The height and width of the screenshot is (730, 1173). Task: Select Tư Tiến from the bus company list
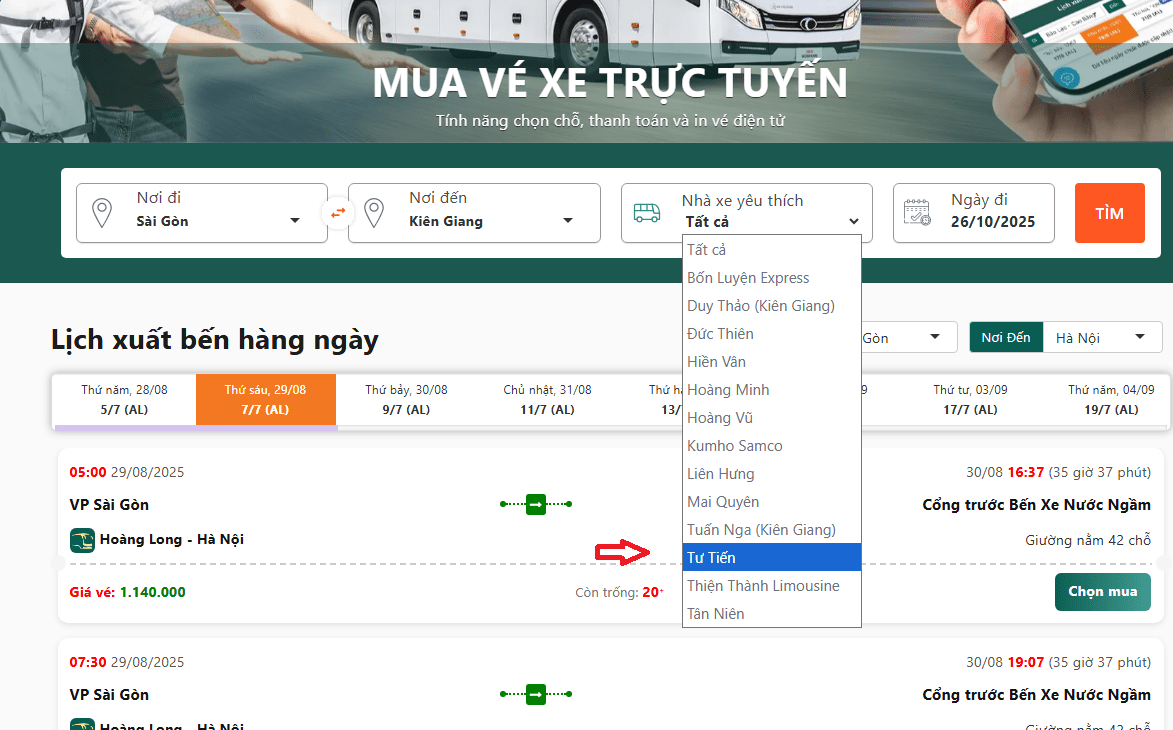coord(771,558)
